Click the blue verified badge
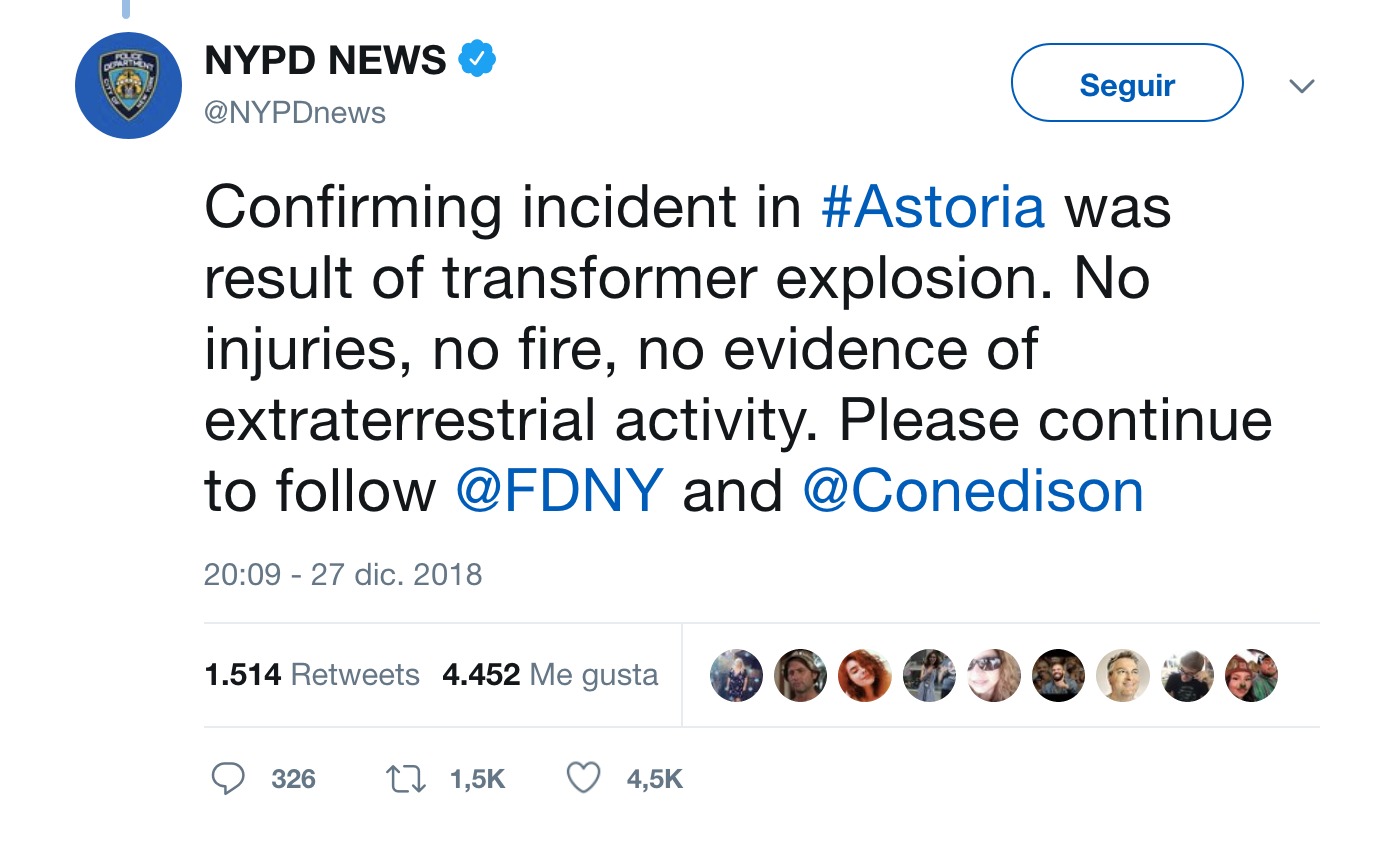Image resolution: width=1400 pixels, height=856 pixels. pos(477,61)
